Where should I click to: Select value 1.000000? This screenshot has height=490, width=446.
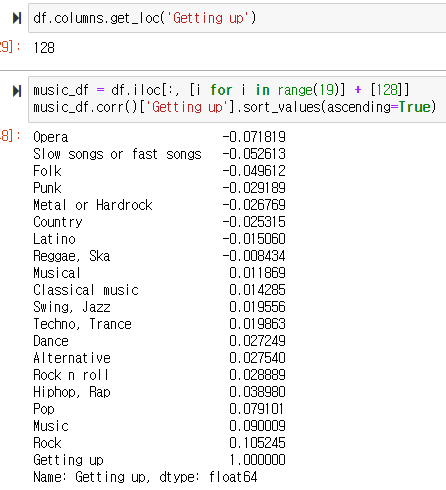point(257,460)
